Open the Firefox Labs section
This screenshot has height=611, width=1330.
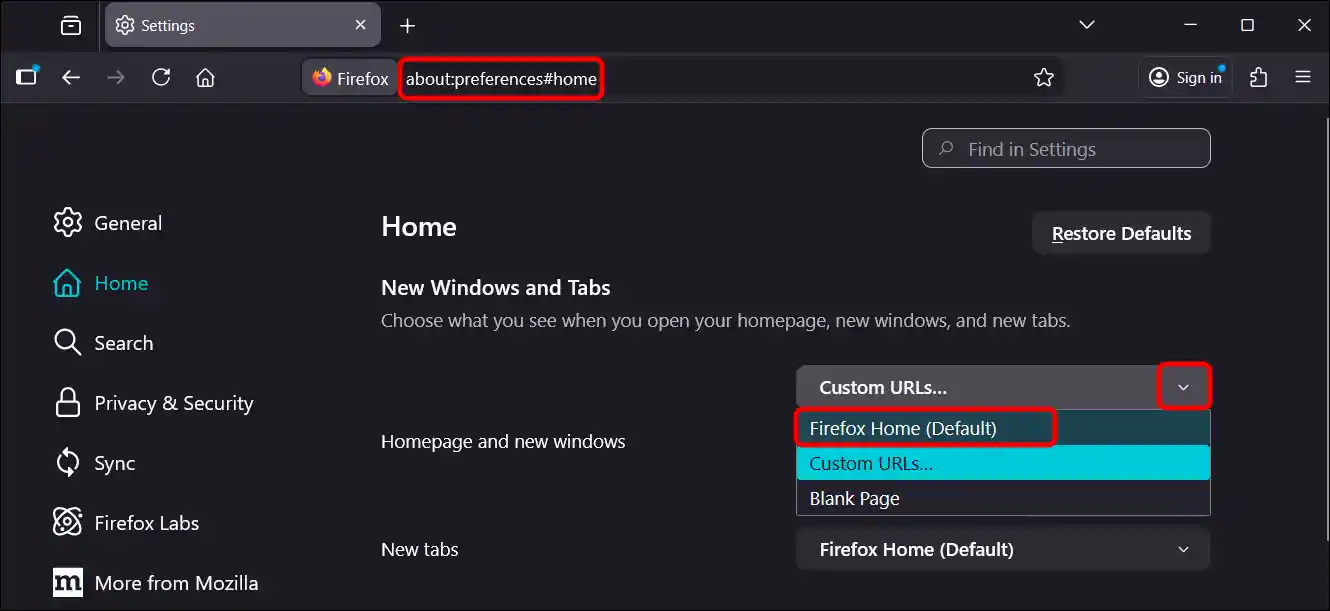tap(146, 522)
